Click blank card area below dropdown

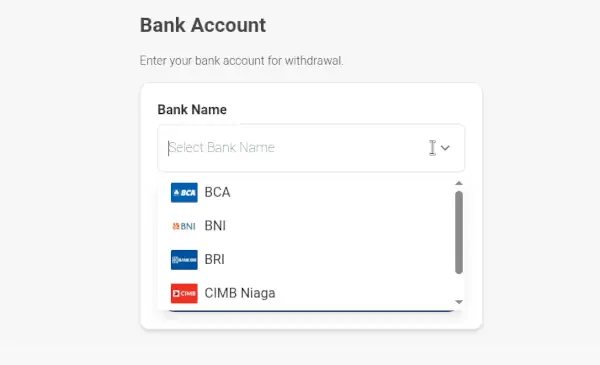[x=311, y=321]
